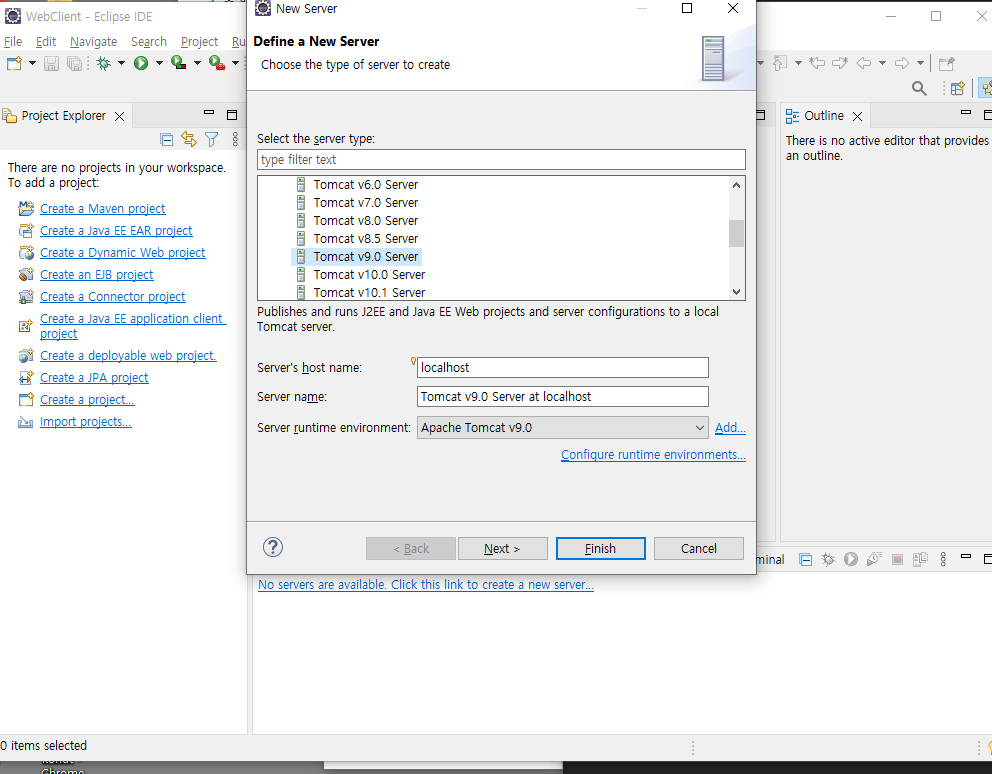Open Project Explorer View Menu dots
992x774 pixels.
click(x=235, y=139)
